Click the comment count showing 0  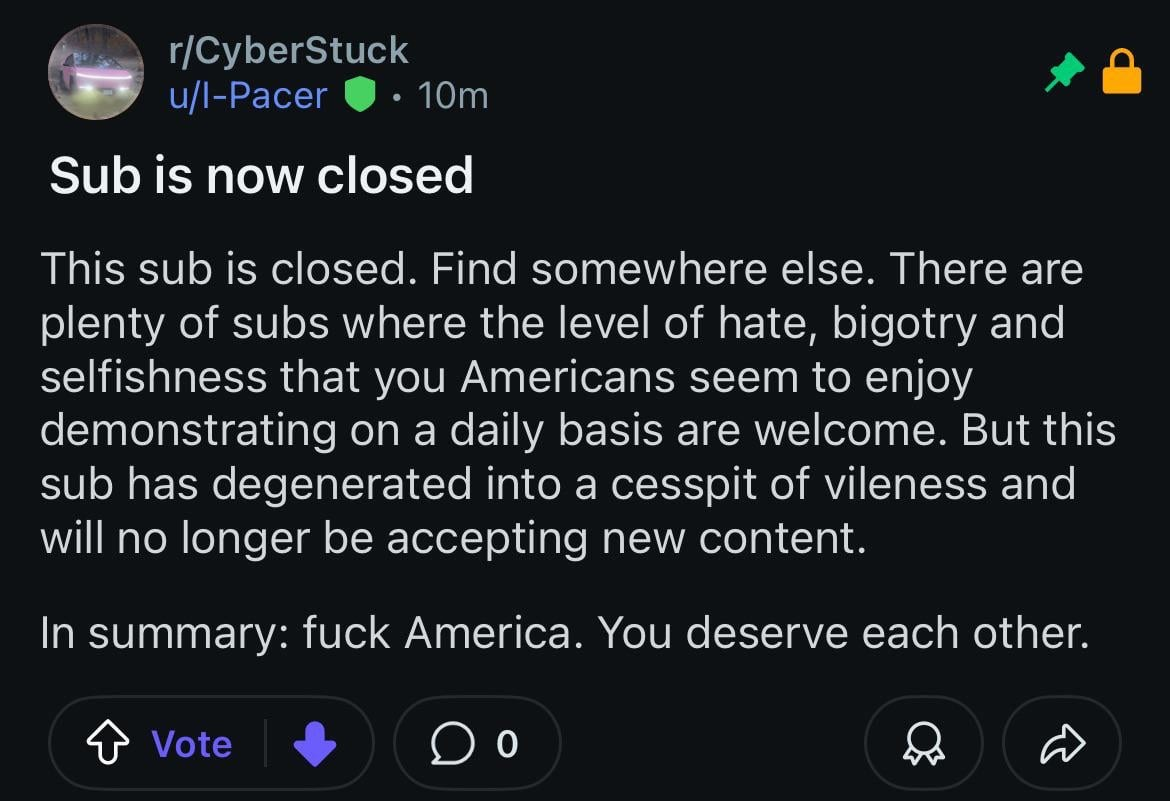click(x=507, y=744)
